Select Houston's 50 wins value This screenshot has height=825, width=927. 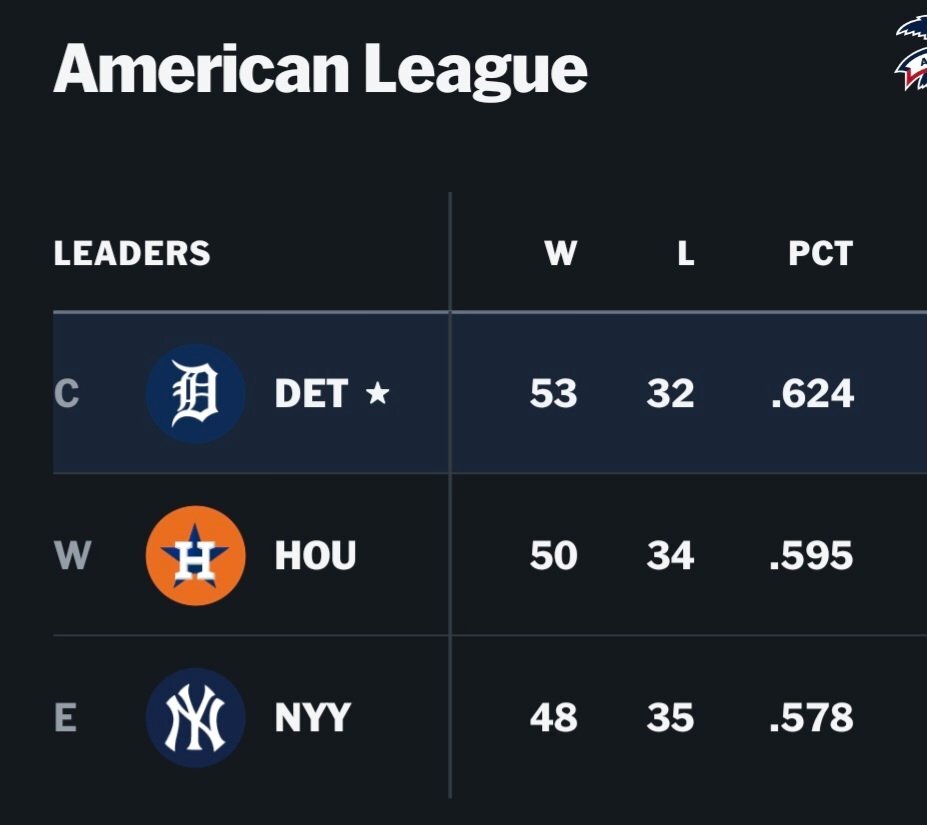[x=553, y=555]
